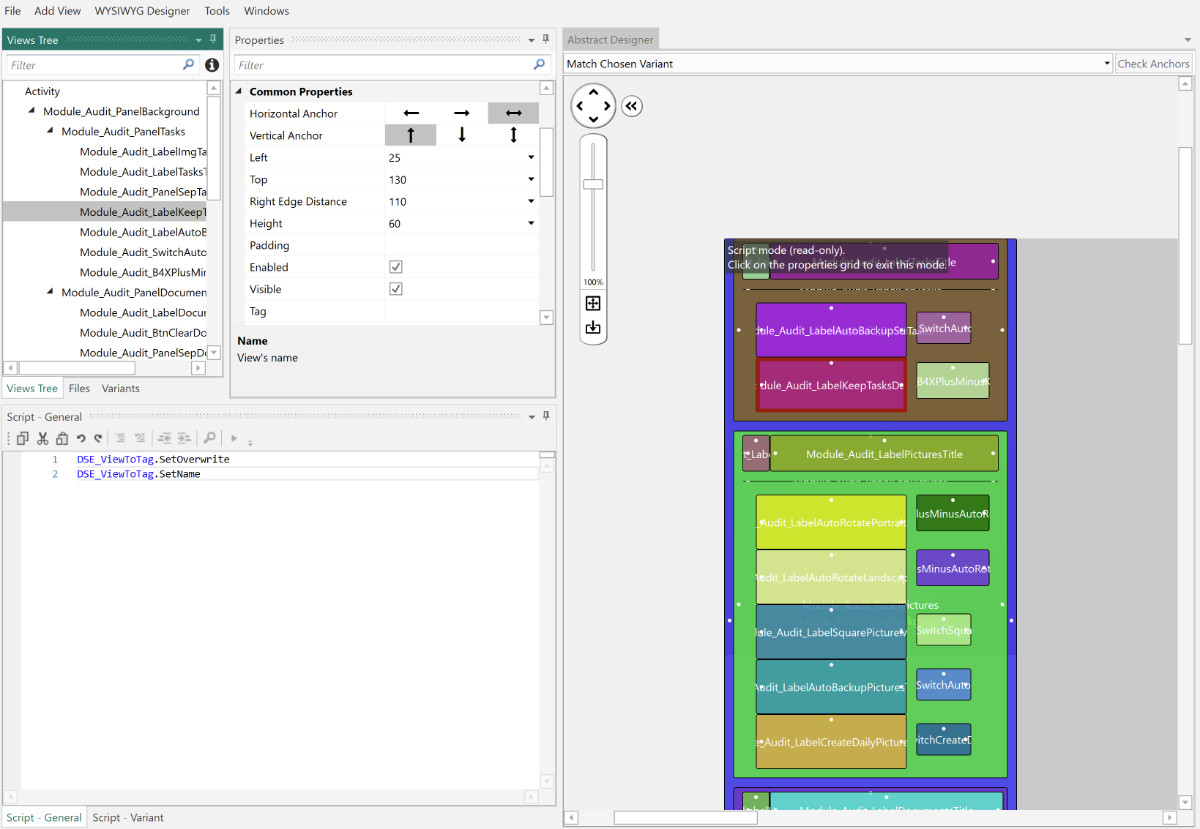Paste from clipboard in Script toolbar
1200x829 pixels.
62,438
